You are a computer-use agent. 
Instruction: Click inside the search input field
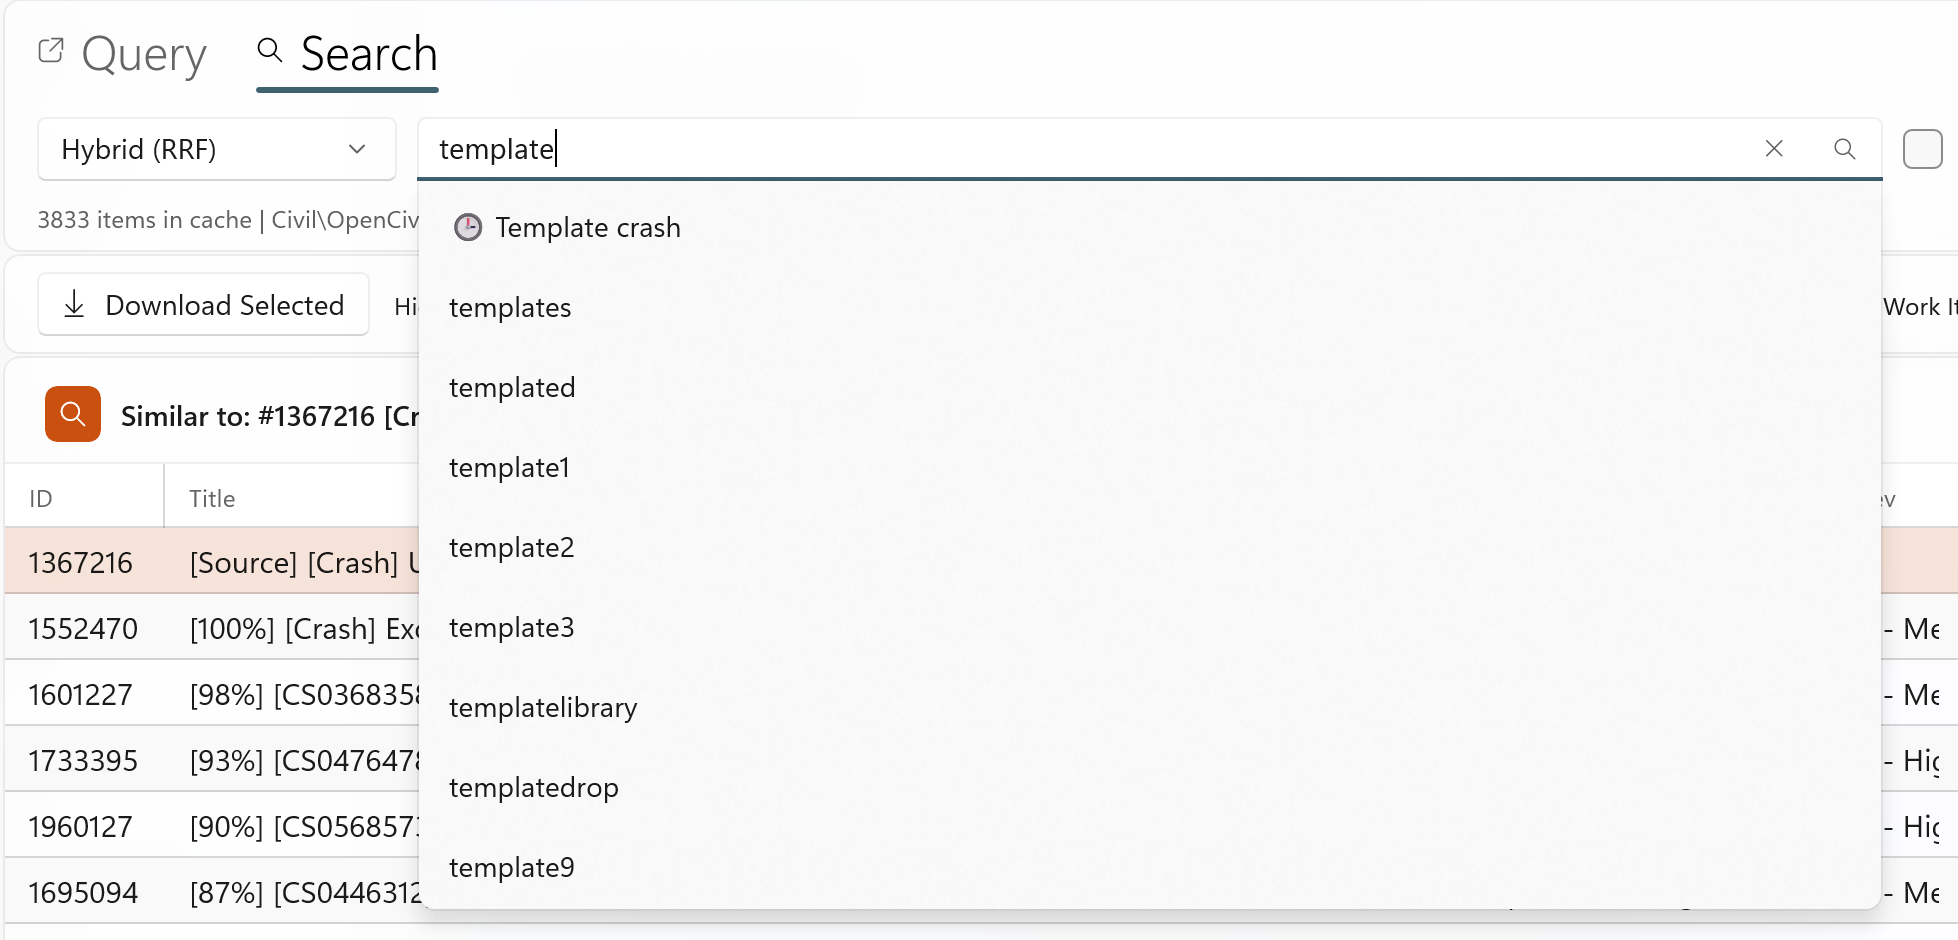click(900, 148)
